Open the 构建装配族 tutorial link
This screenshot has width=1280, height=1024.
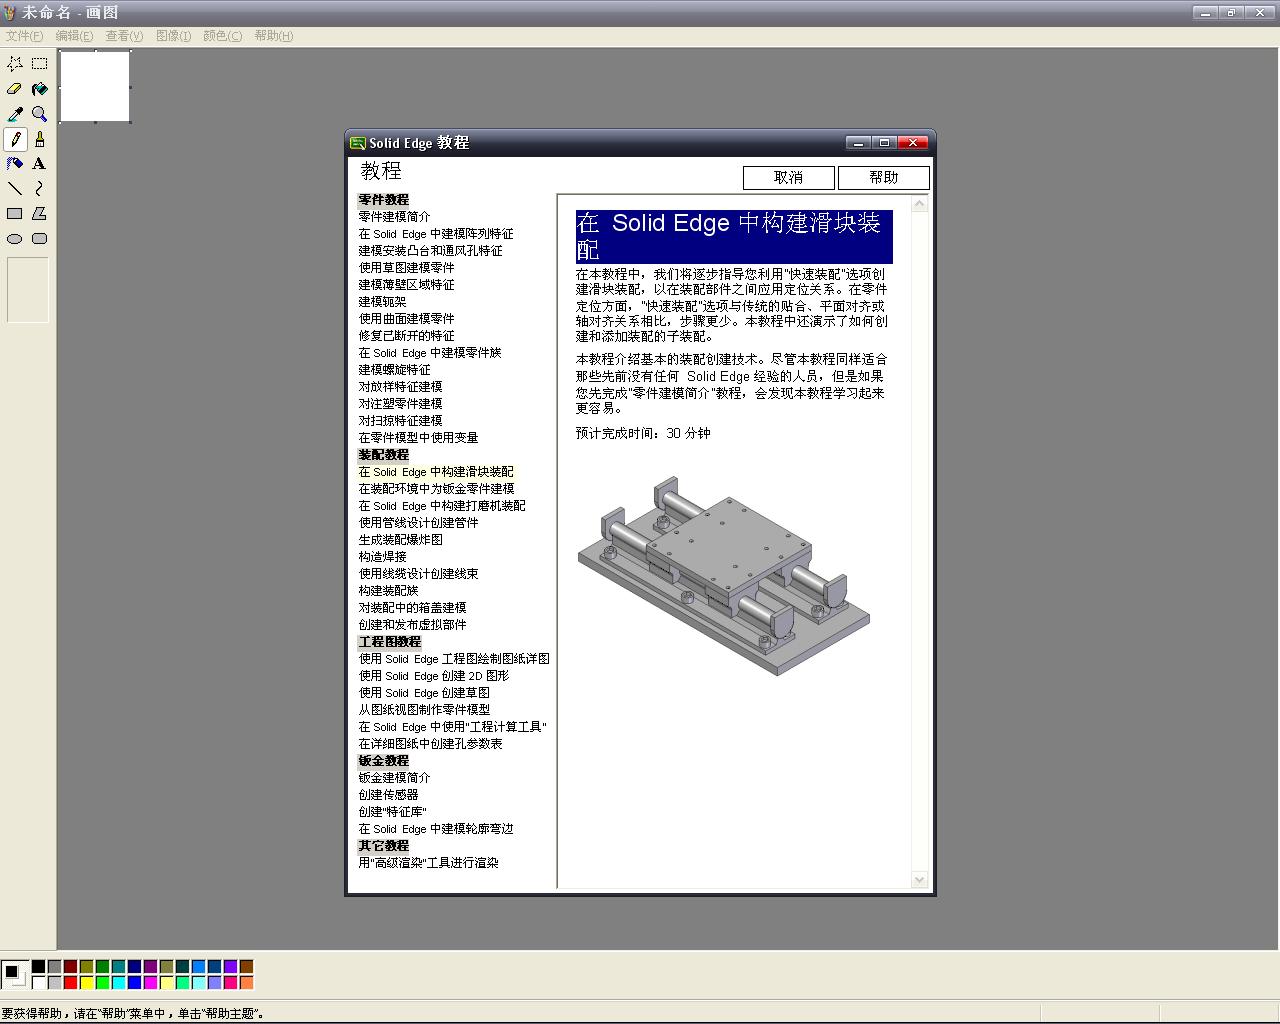(389, 591)
